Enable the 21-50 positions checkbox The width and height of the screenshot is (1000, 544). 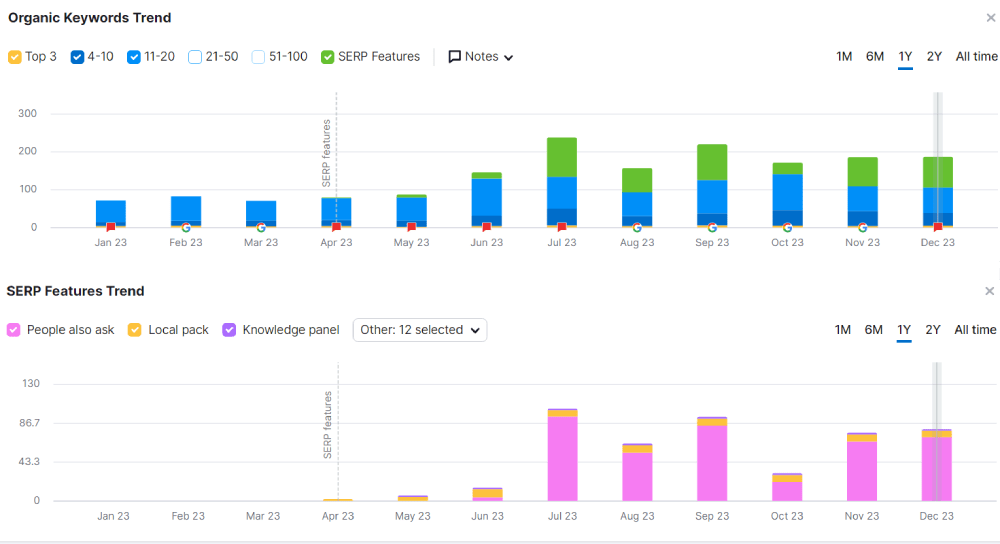(195, 57)
